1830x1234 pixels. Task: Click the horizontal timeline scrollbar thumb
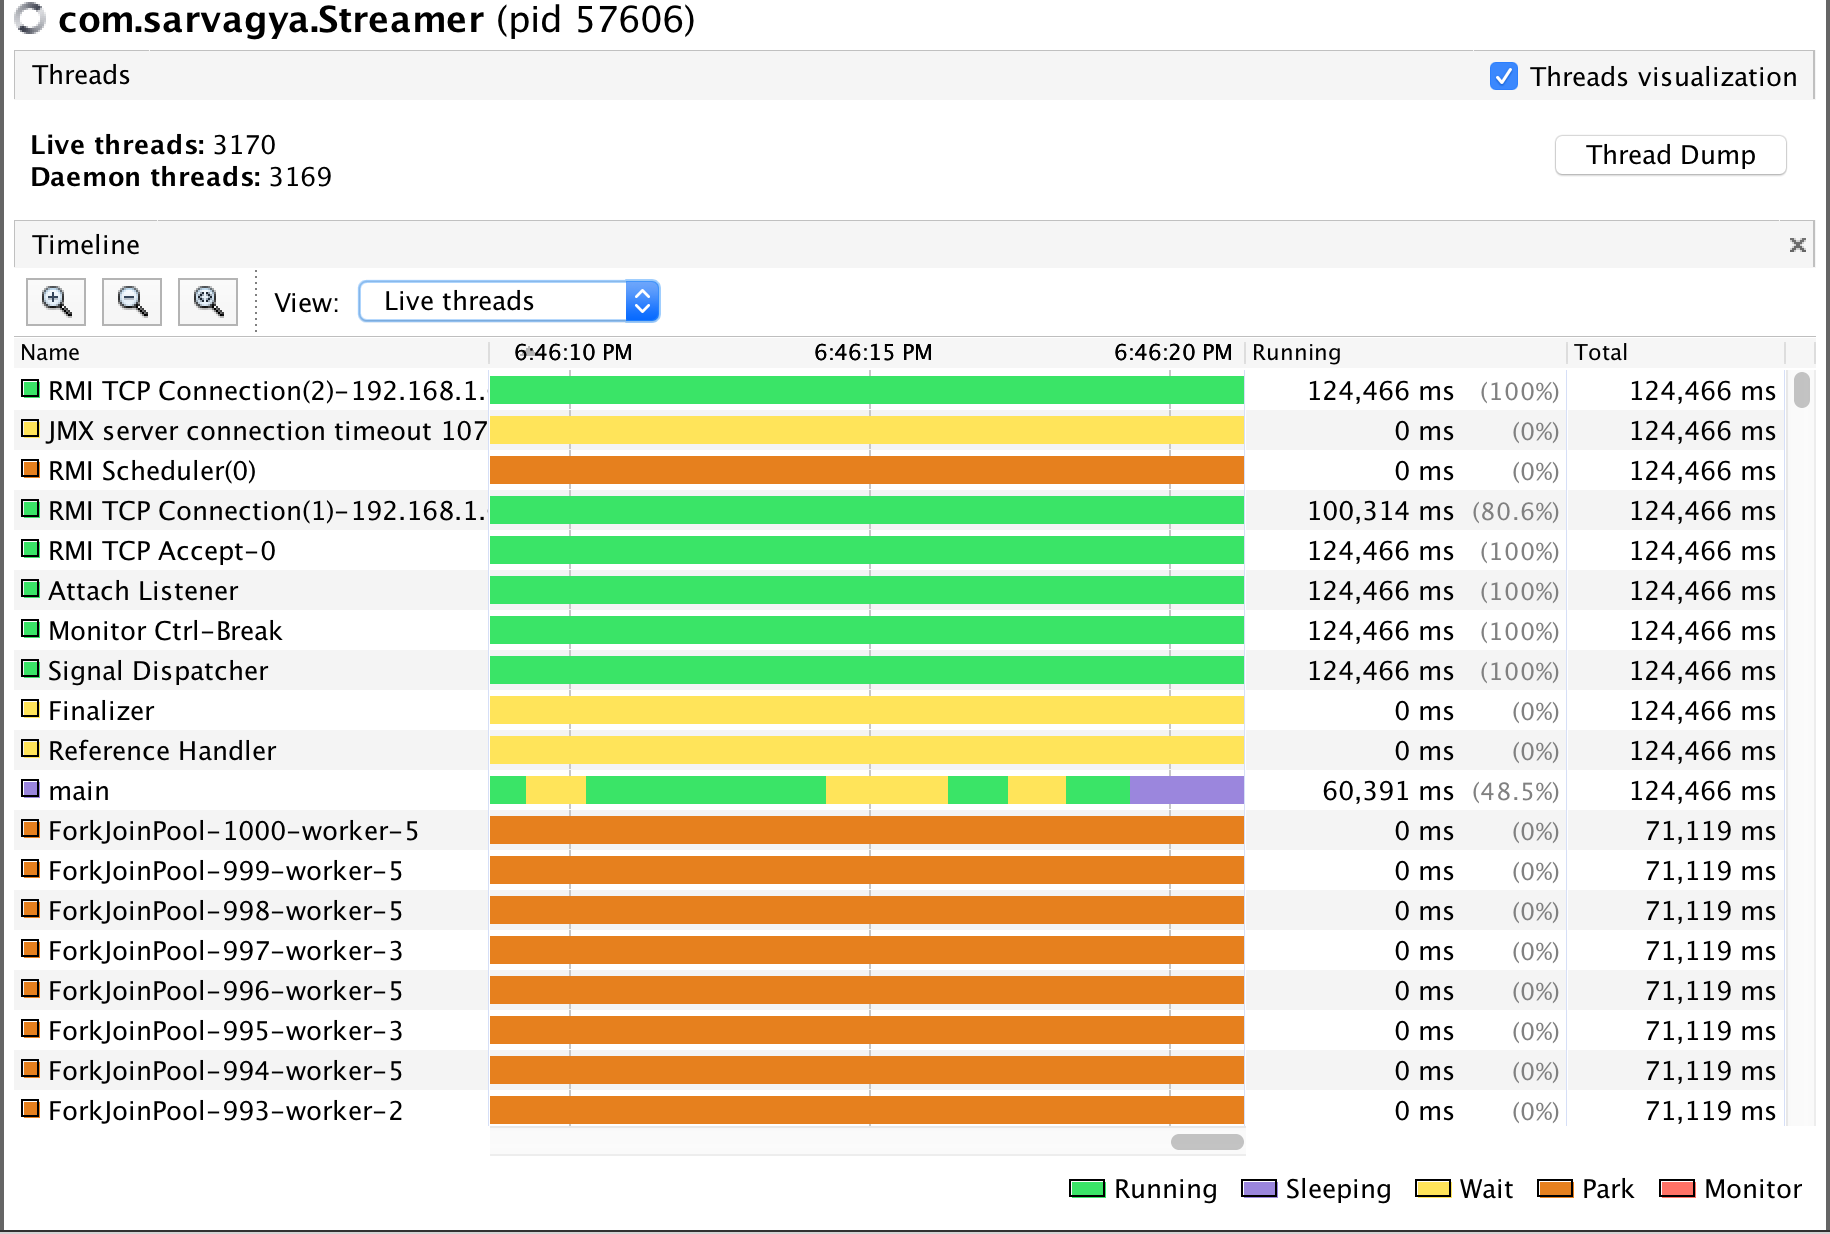1207,1142
